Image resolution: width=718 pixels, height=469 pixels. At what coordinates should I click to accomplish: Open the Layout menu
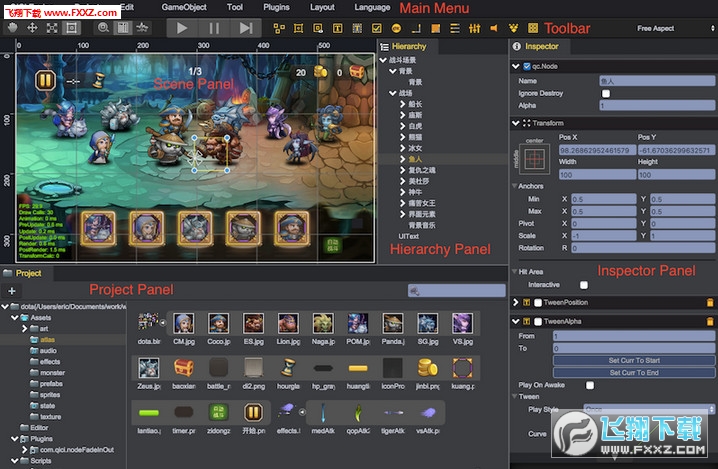click(x=322, y=7)
